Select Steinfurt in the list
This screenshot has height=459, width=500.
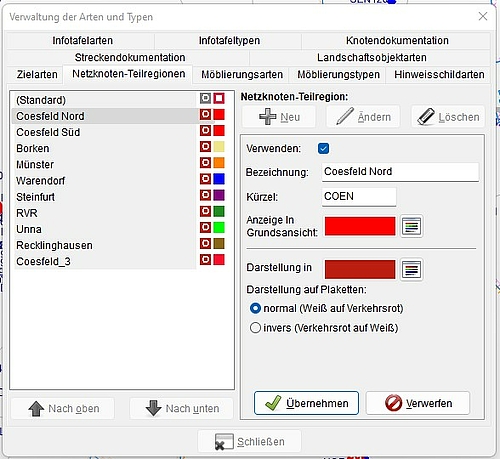pos(104,197)
